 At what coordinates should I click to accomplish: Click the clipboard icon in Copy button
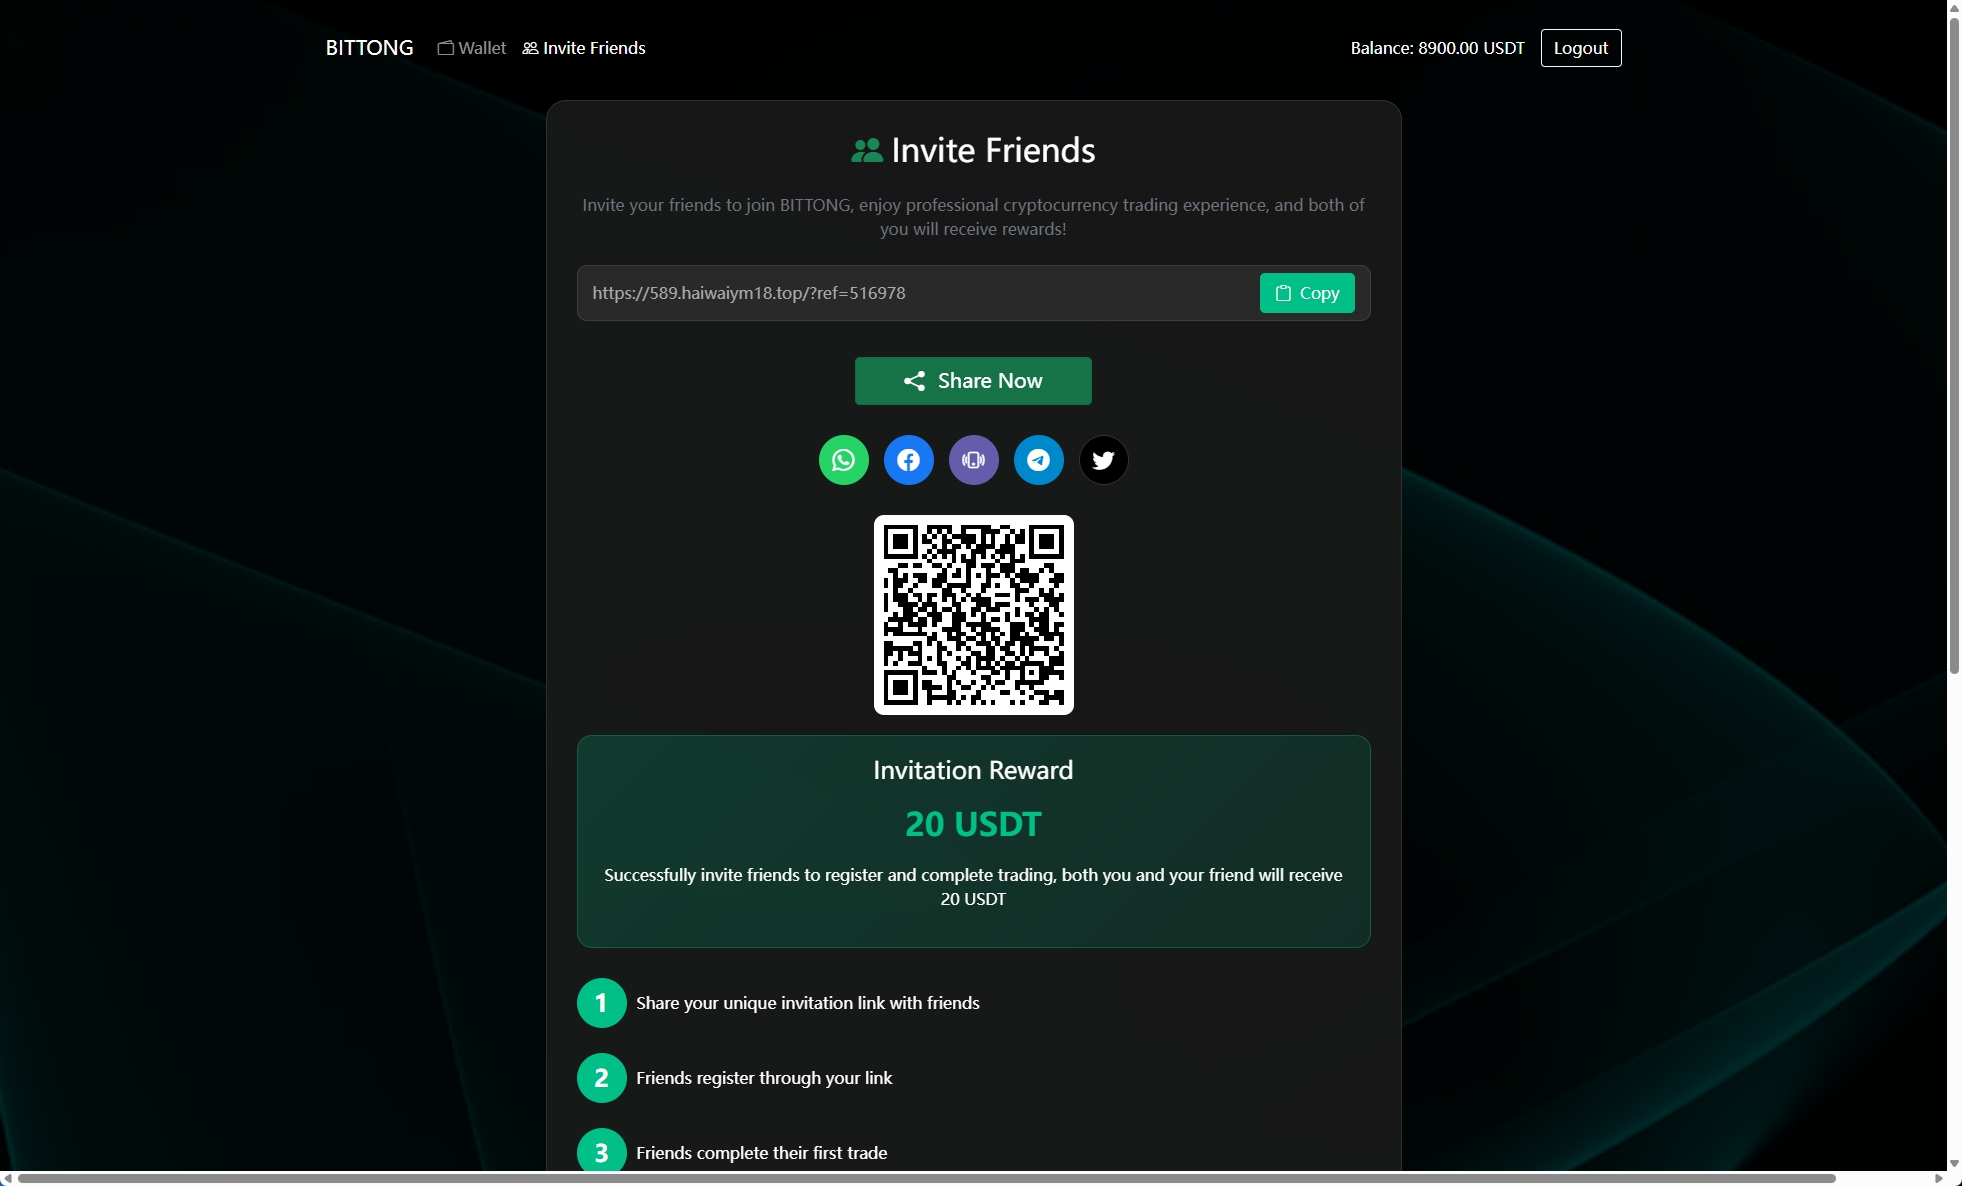point(1283,293)
